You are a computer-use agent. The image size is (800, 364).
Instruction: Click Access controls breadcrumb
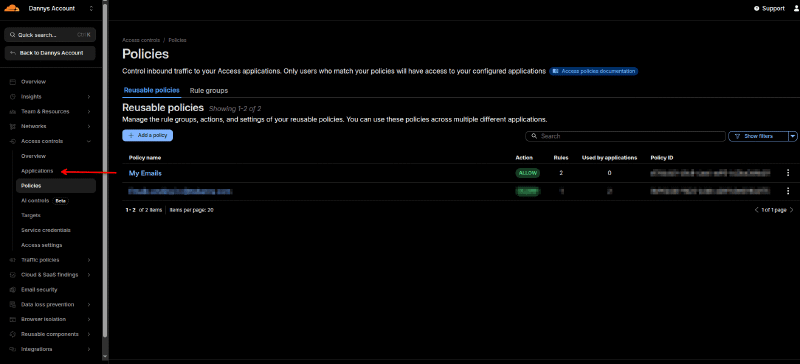click(x=141, y=40)
